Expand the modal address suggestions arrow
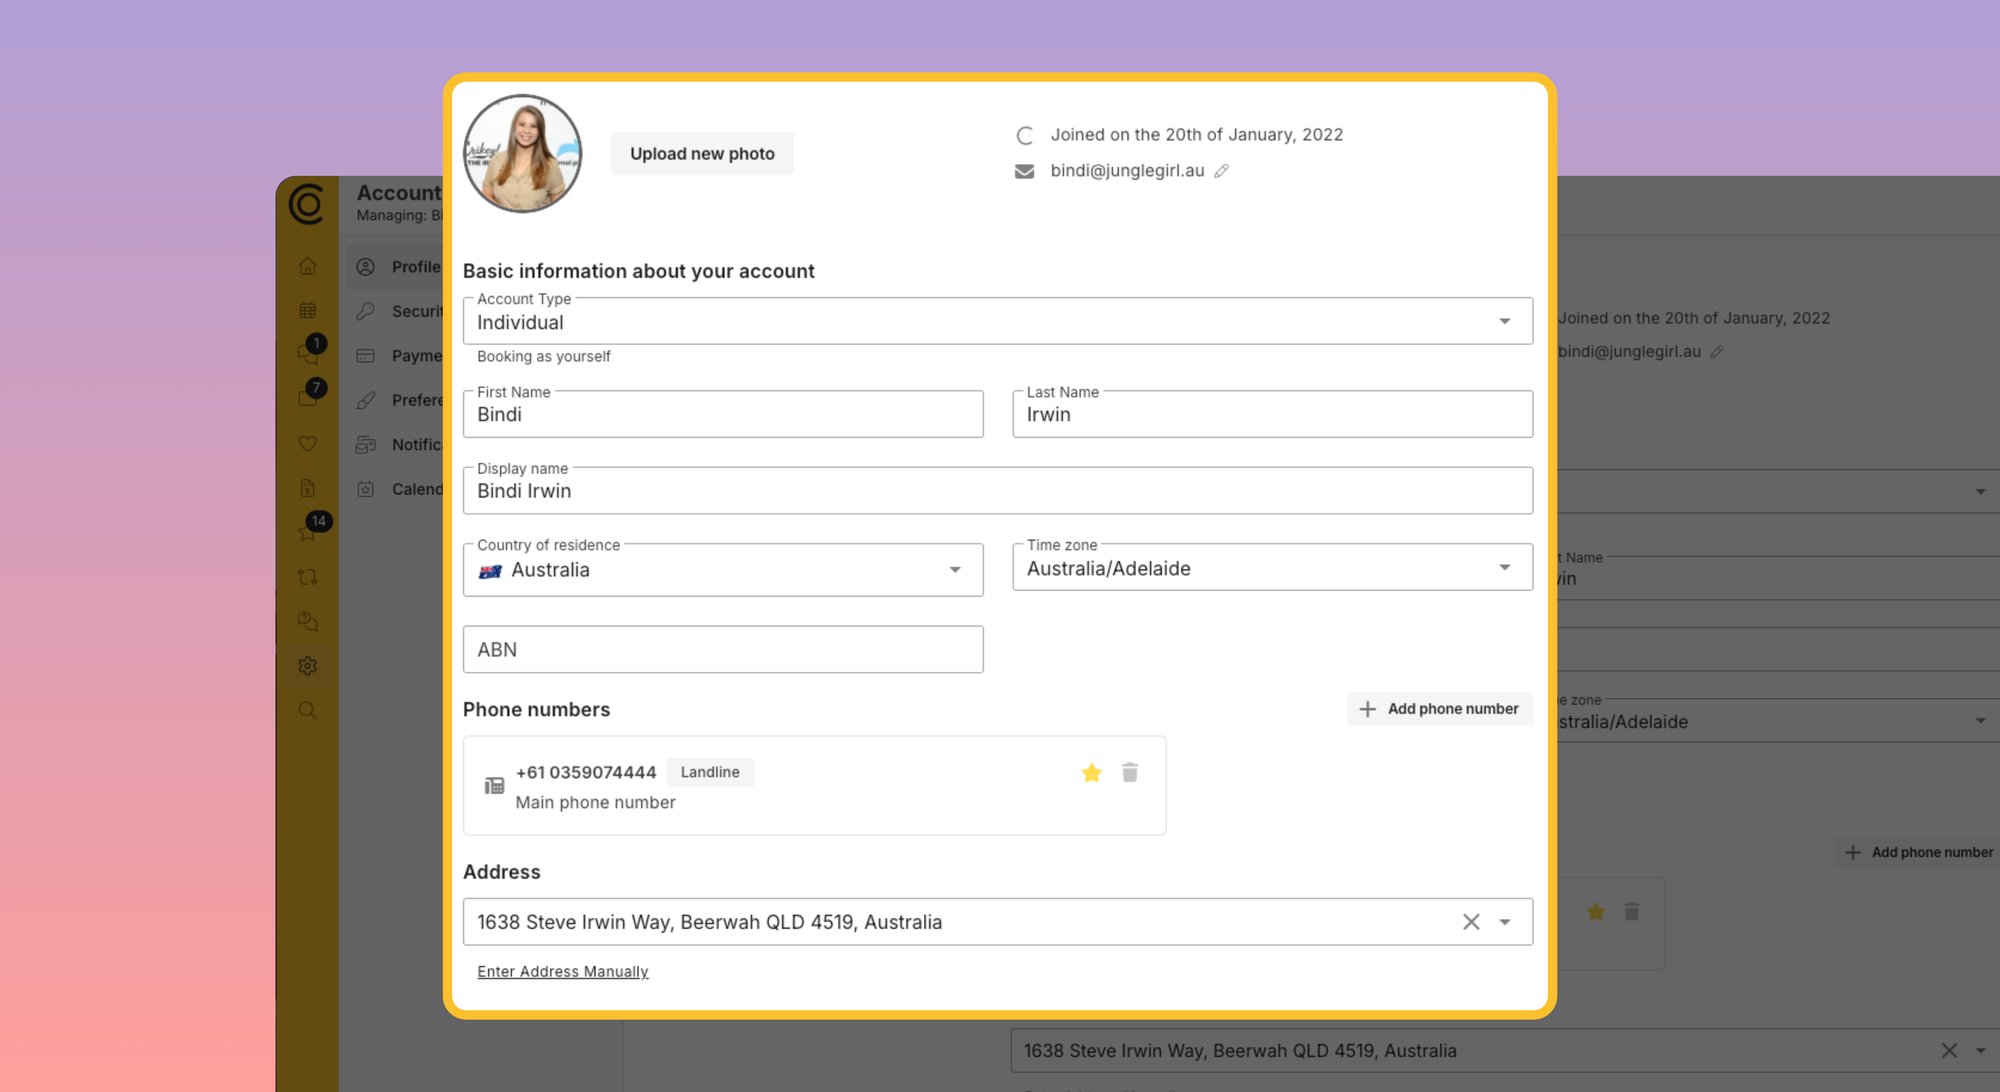This screenshot has width=2000, height=1092. [x=1505, y=922]
